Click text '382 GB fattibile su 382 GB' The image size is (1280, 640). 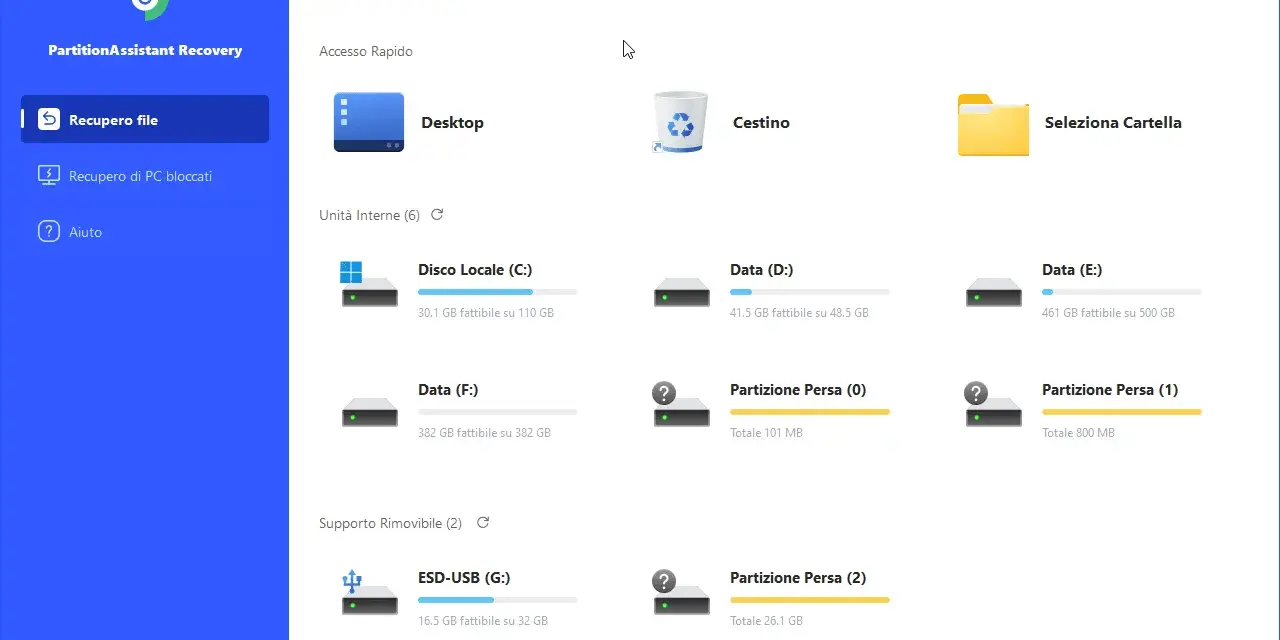484,433
